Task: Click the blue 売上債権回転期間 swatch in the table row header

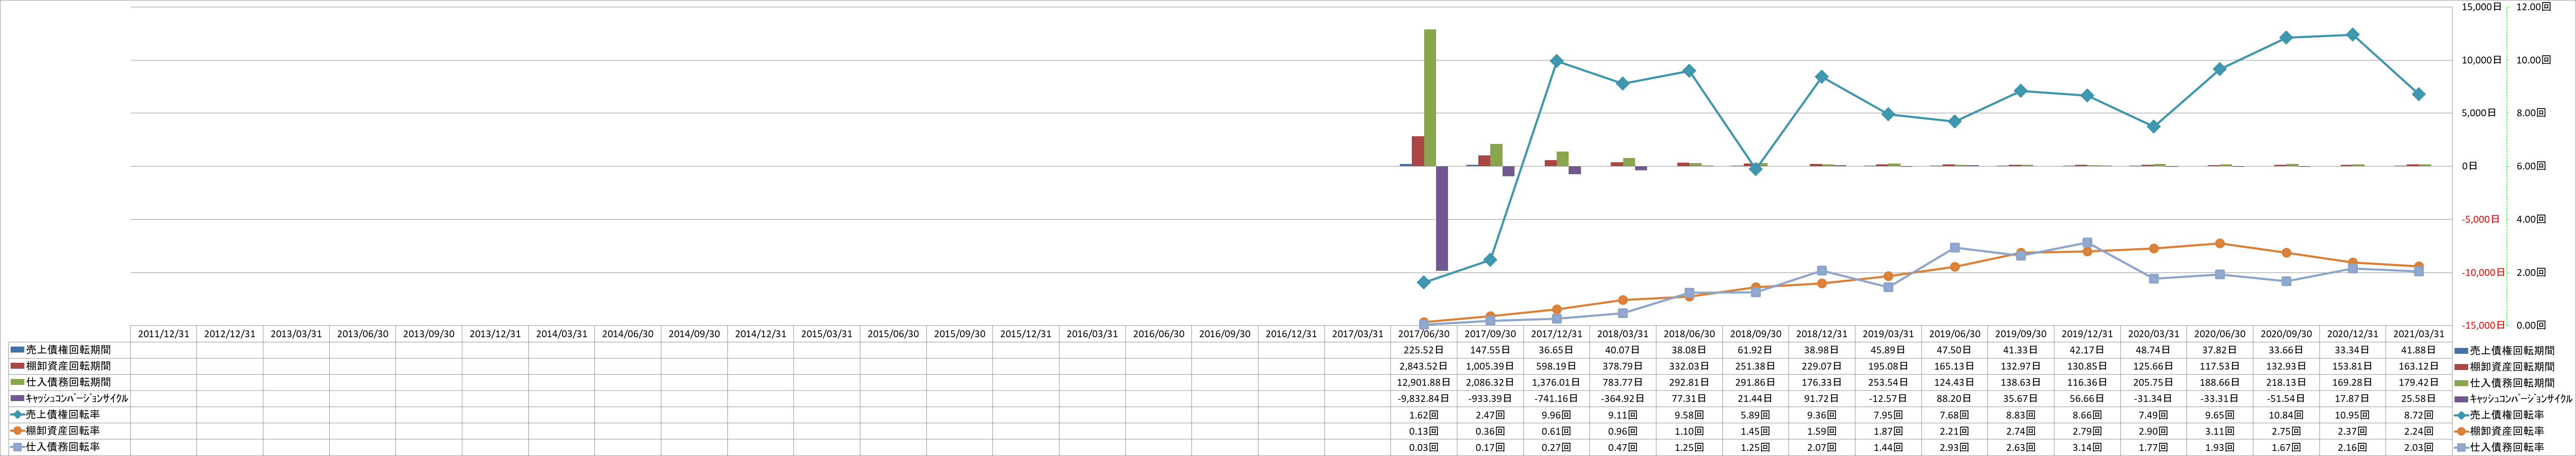Action: [17, 350]
